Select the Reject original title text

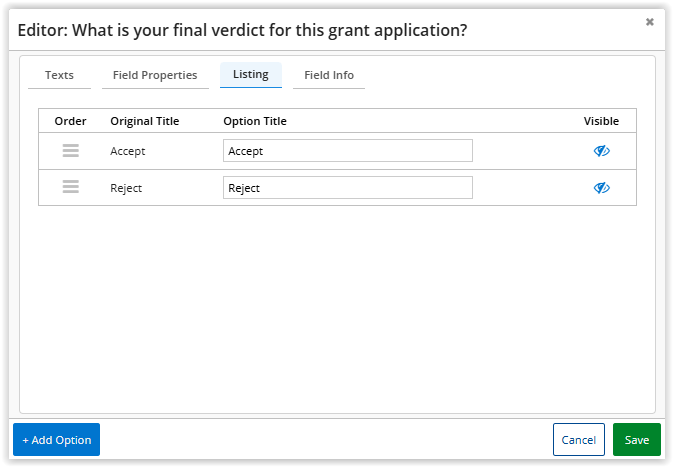pos(126,188)
